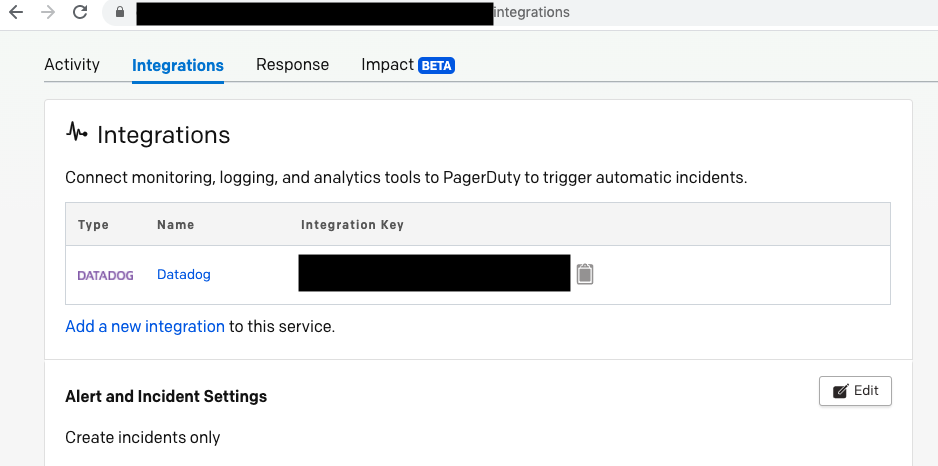Open the Activity tab

point(72,64)
